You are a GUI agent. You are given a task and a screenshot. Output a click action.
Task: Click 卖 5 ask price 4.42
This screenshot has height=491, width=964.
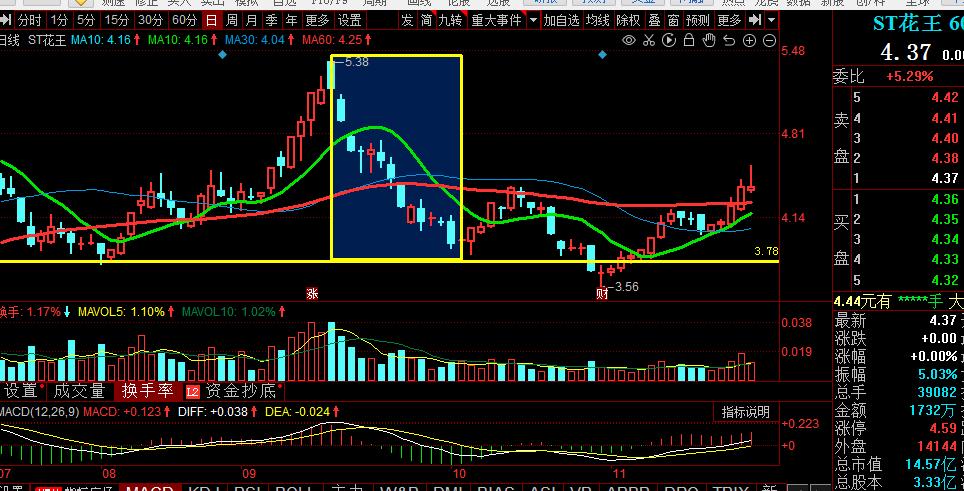(x=944, y=97)
